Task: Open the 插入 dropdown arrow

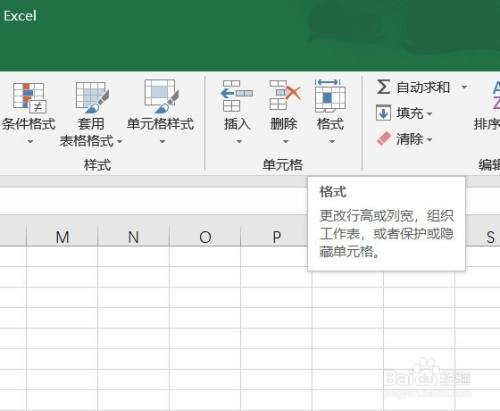Action: pos(239,141)
